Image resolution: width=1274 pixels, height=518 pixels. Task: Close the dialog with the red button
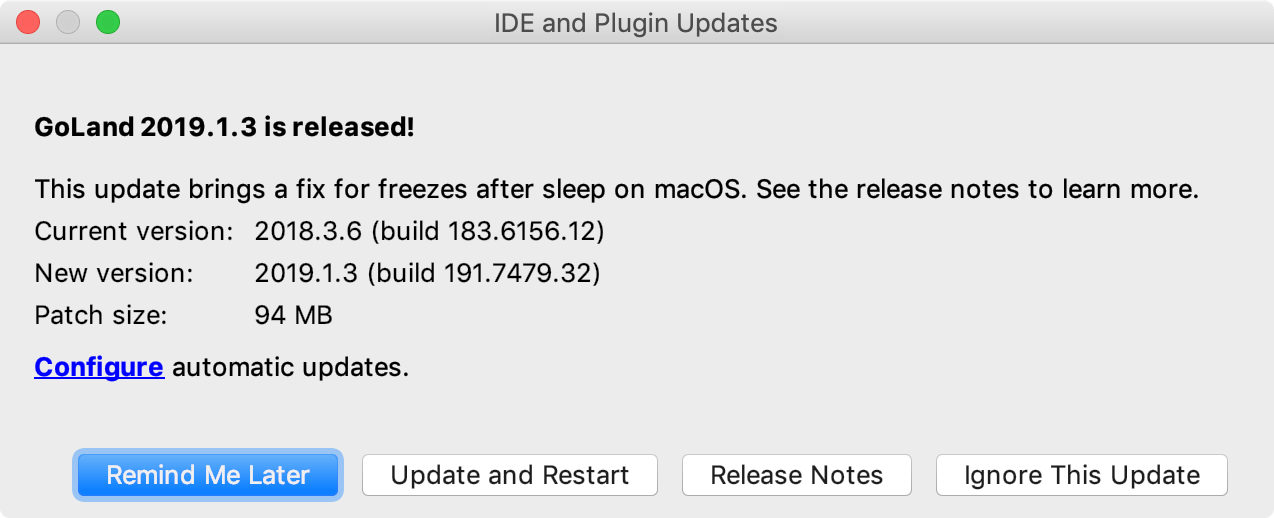pos(29,22)
